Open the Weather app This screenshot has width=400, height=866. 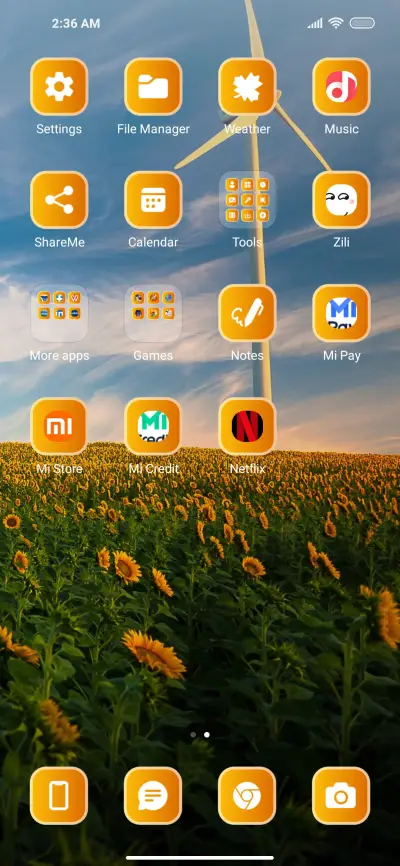tap(247, 87)
